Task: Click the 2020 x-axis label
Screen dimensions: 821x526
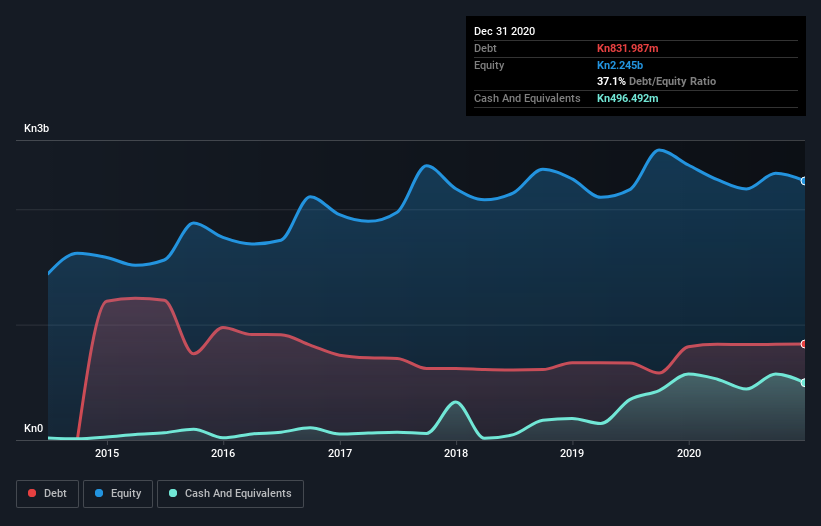Action: click(689, 453)
